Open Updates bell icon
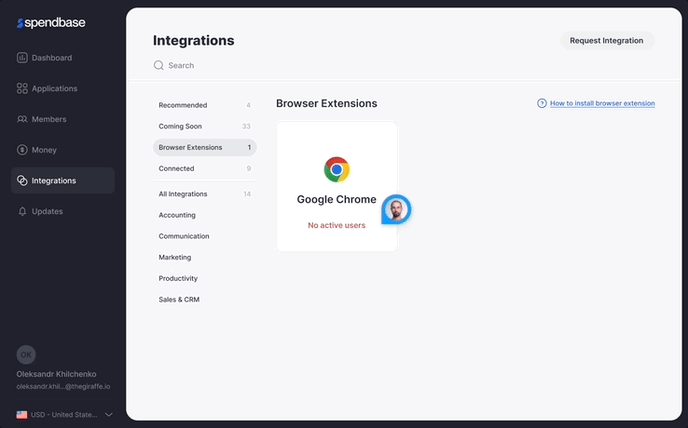This screenshot has height=428, width=688. [x=22, y=212]
